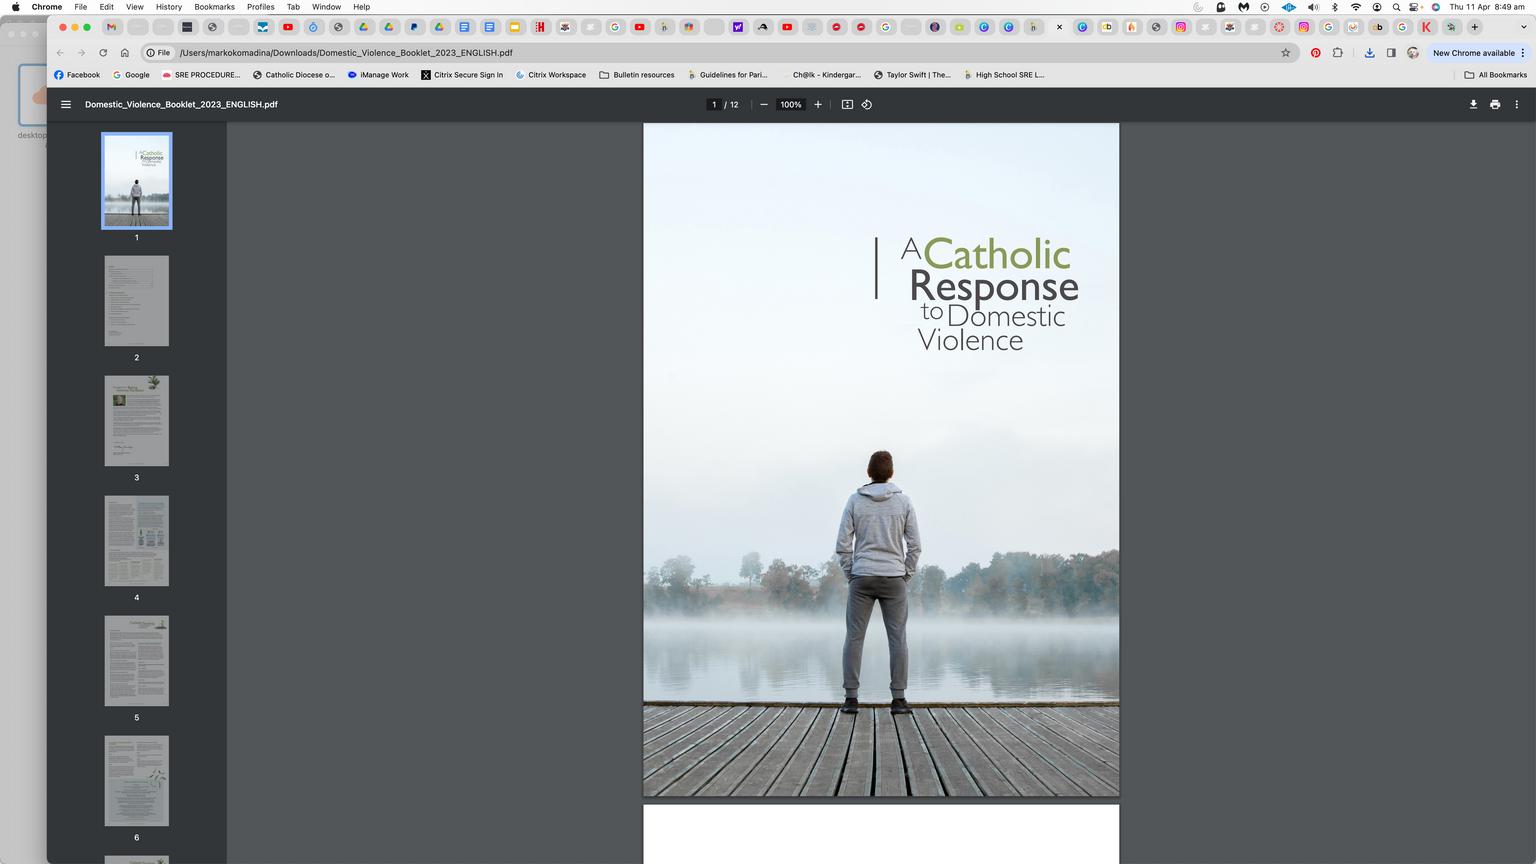Open the Extensions puzzle menu
Screen dimensions: 1536x864
(1338, 53)
